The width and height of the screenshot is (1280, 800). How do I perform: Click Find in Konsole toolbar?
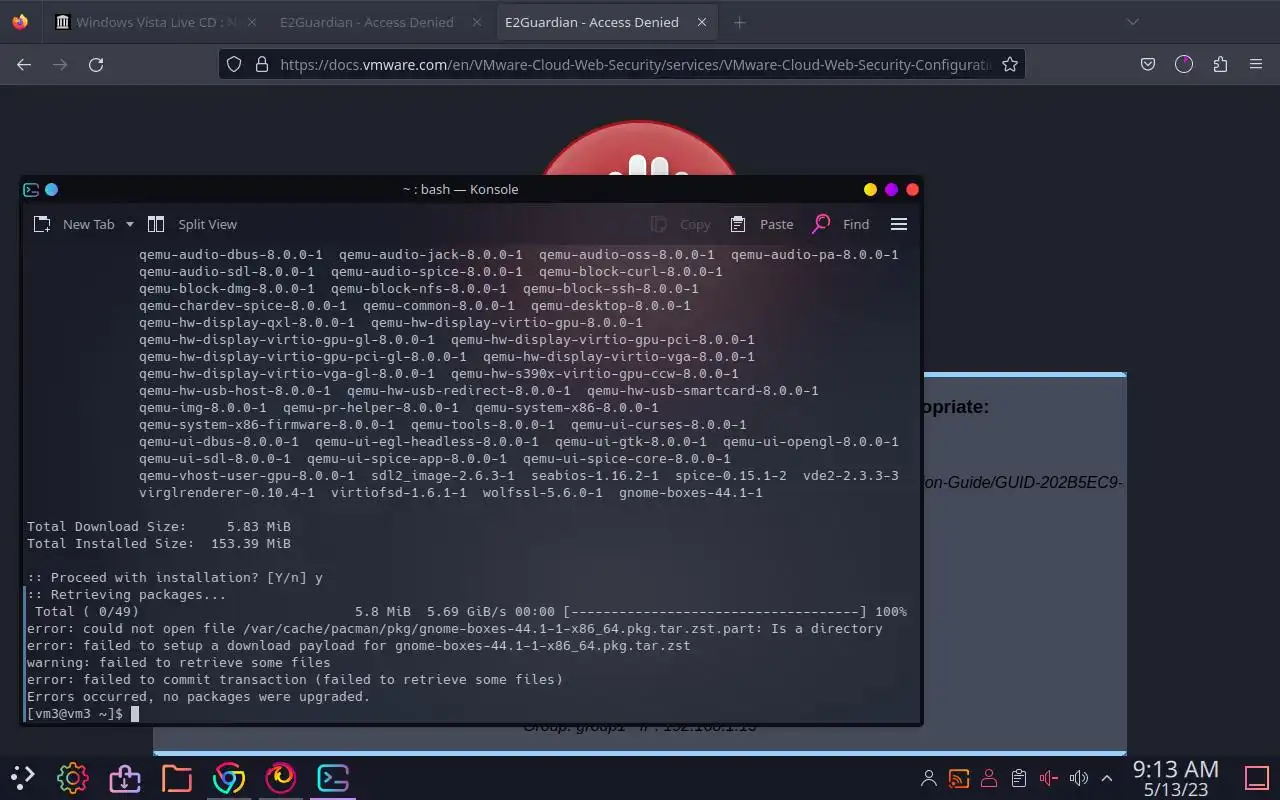tap(841, 224)
